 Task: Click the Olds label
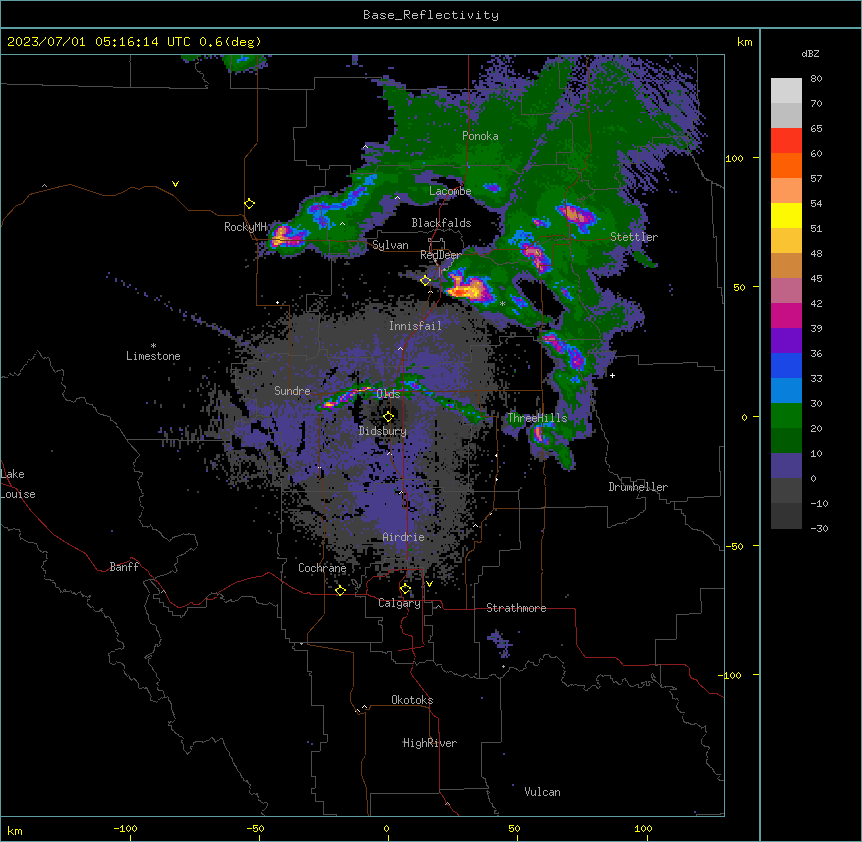388,394
